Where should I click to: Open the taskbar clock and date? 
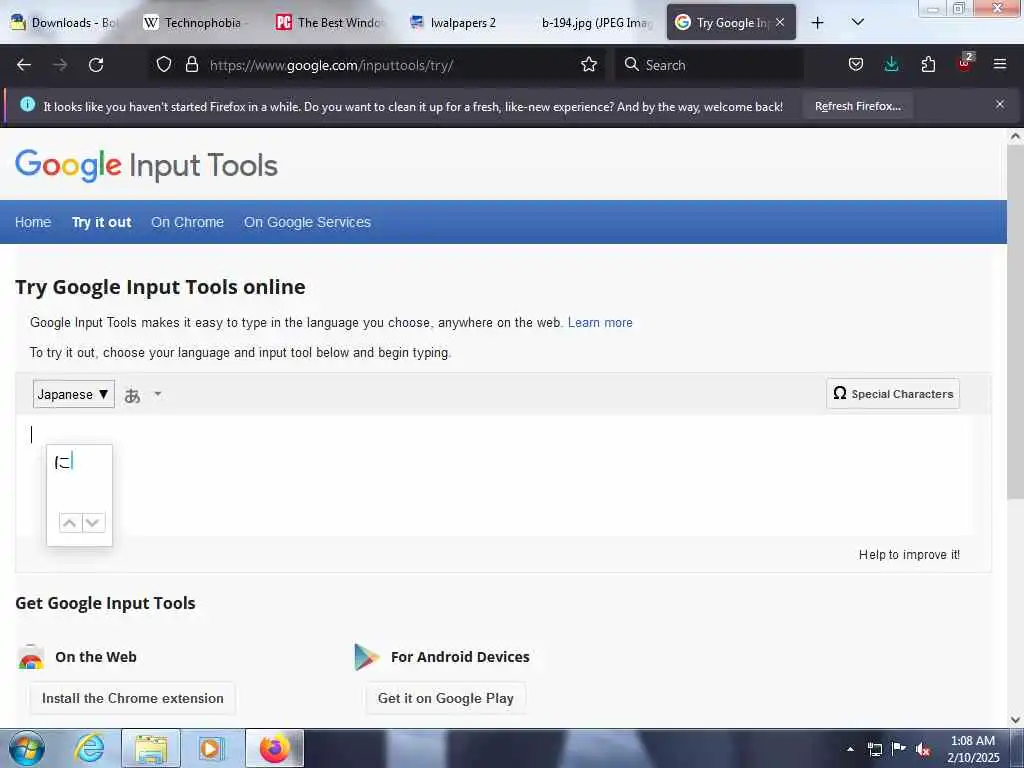point(973,749)
